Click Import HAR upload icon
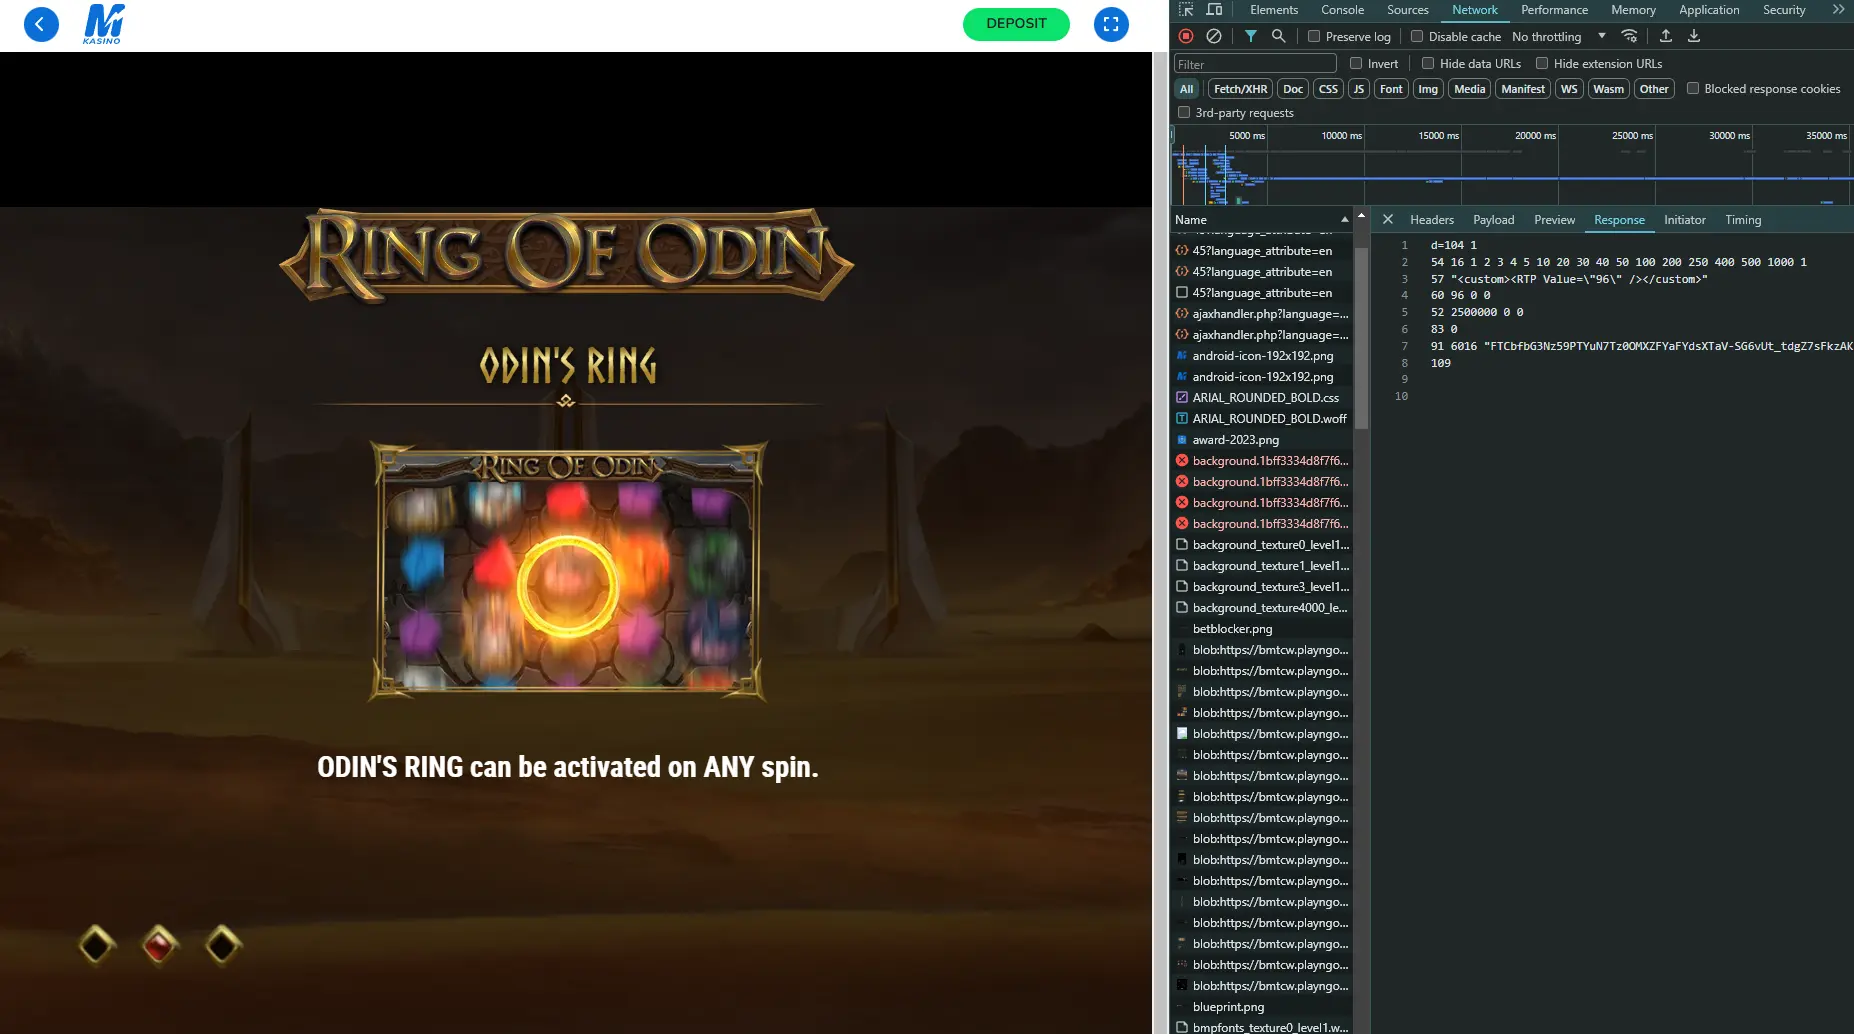This screenshot has height=1034, width=1854. (1666, 36)
